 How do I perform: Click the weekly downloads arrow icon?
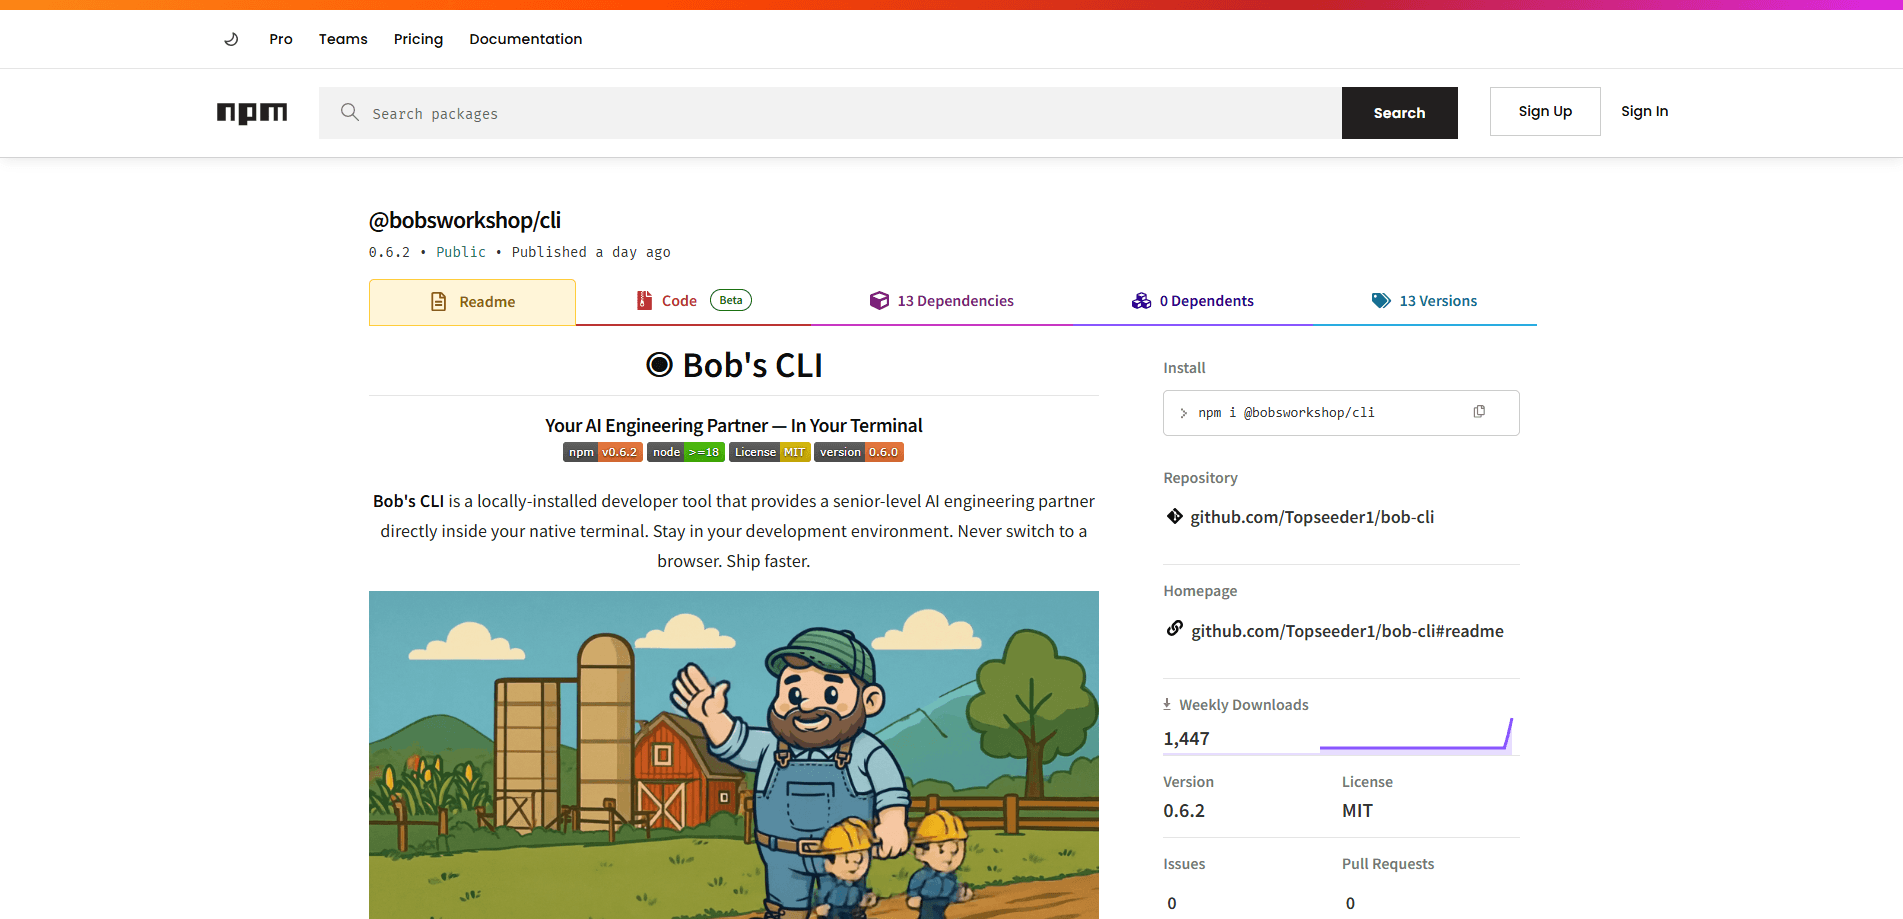tap(1167, 704)
